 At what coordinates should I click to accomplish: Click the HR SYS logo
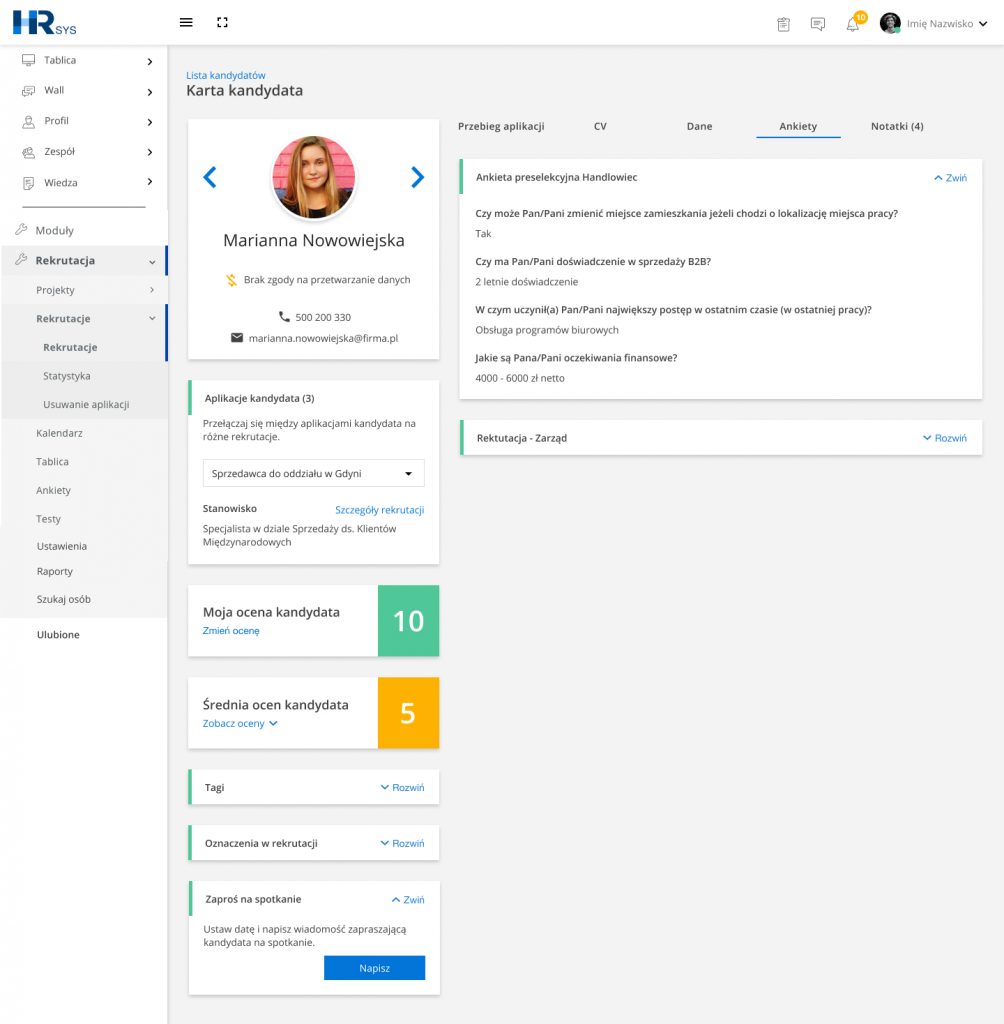click(44, 23)
